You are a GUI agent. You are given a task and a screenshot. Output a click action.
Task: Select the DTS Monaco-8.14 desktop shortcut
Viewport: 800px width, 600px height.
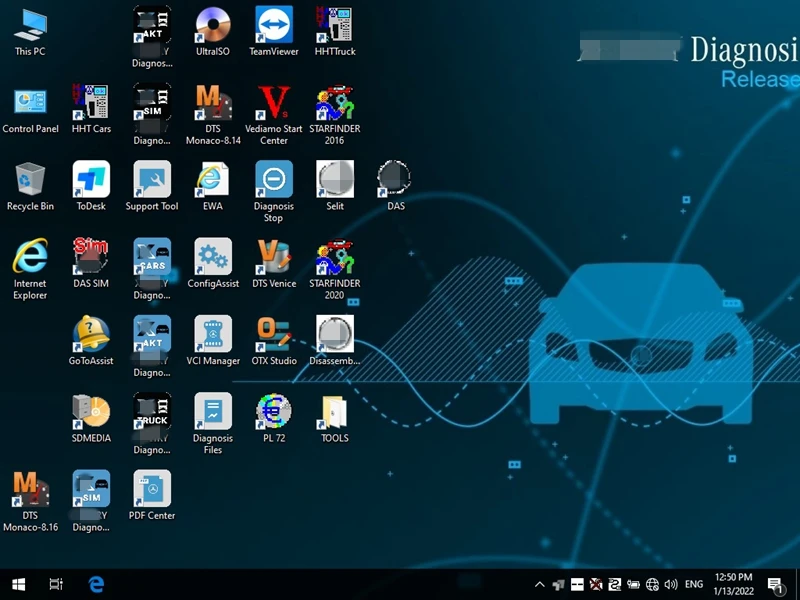[213, 103]
